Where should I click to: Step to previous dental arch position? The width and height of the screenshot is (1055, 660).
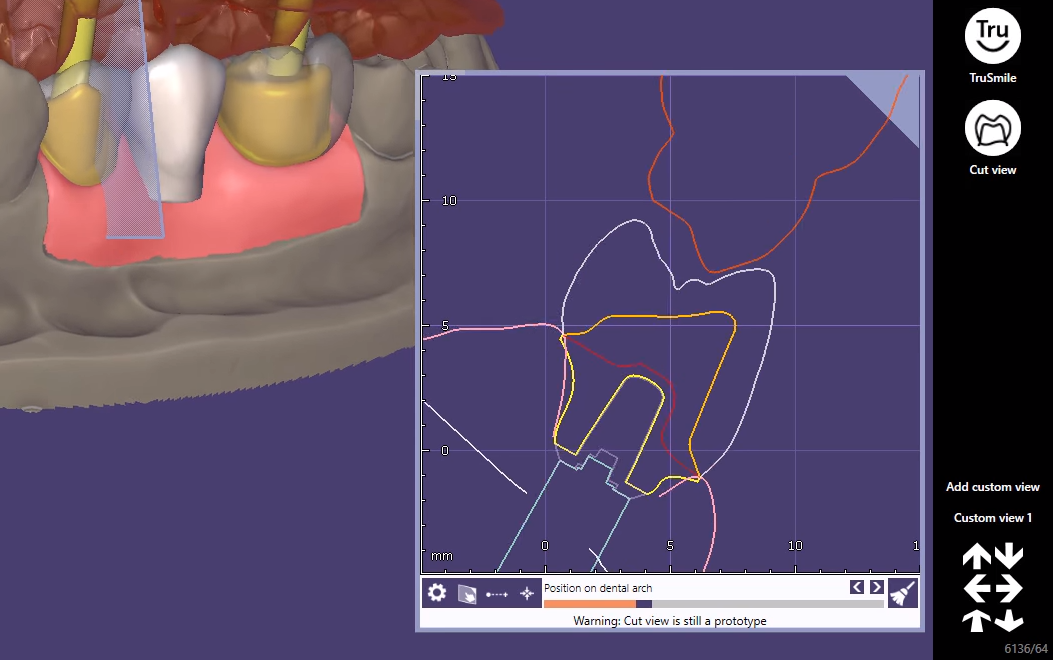pyautogui.click(x=857, y=587)
